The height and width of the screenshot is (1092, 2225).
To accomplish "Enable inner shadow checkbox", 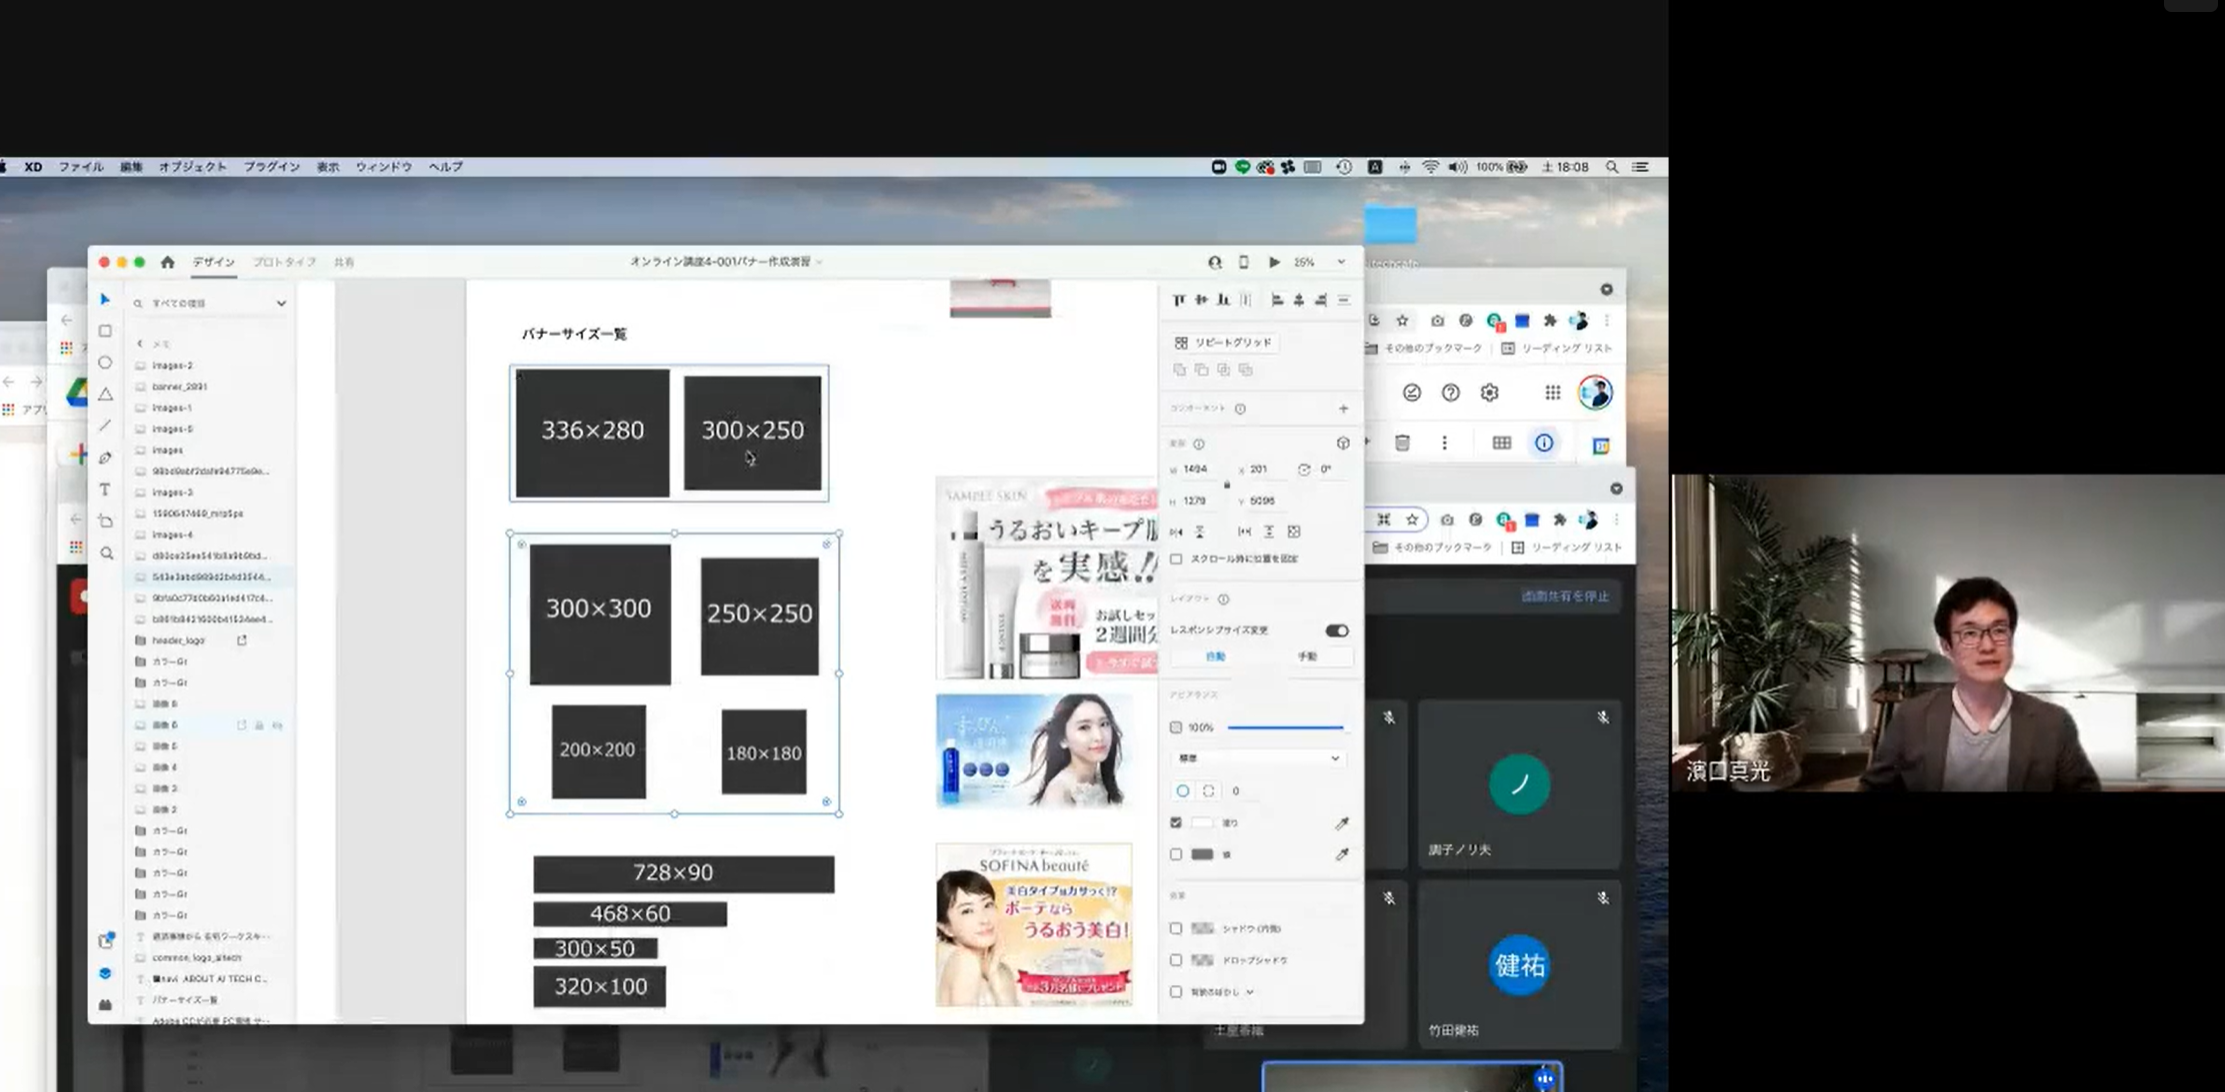I will point(1176,929).
